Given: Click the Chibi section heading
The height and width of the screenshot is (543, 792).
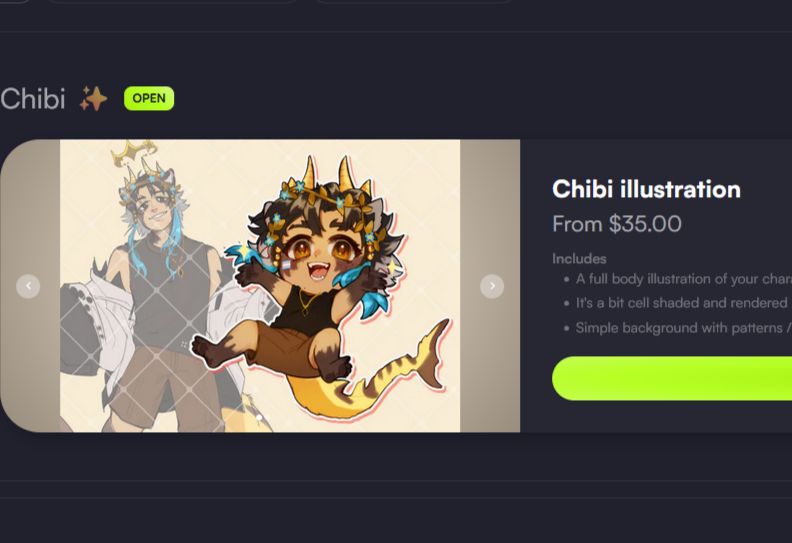Looking at the screenshot, I should click(33, 98).
